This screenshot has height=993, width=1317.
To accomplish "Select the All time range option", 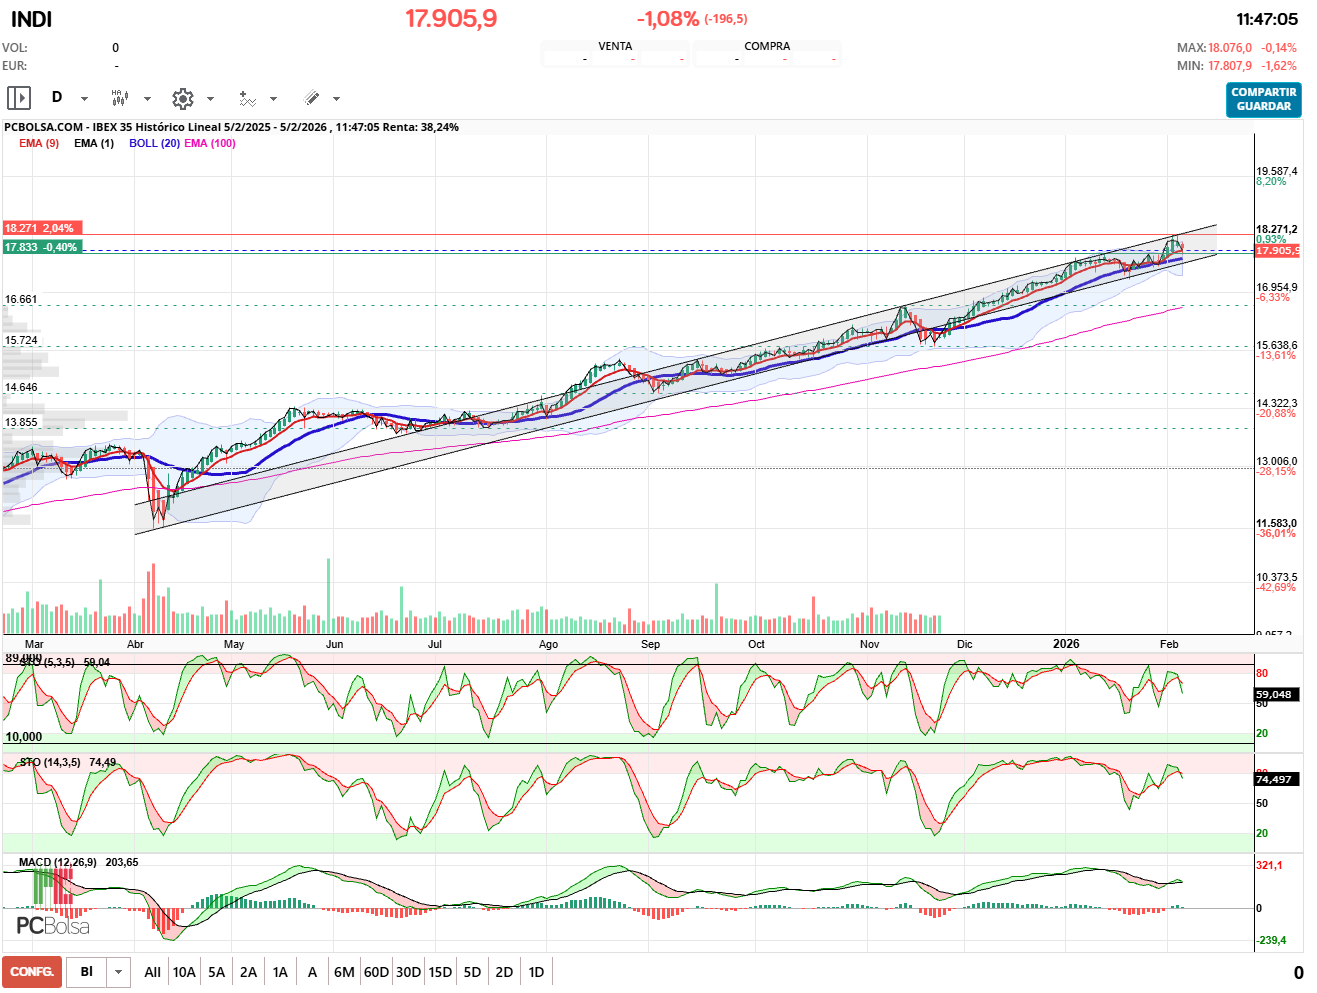I will pos(152,972).
